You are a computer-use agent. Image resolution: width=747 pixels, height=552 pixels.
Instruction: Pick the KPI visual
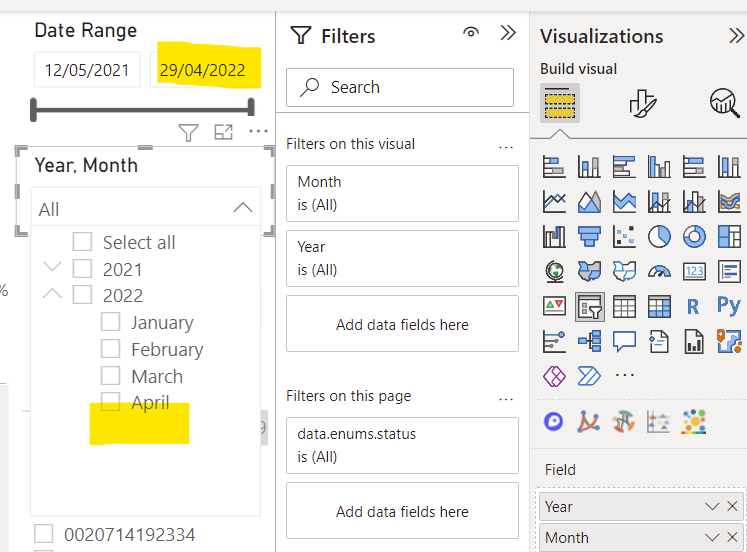[x=554, y=306]
